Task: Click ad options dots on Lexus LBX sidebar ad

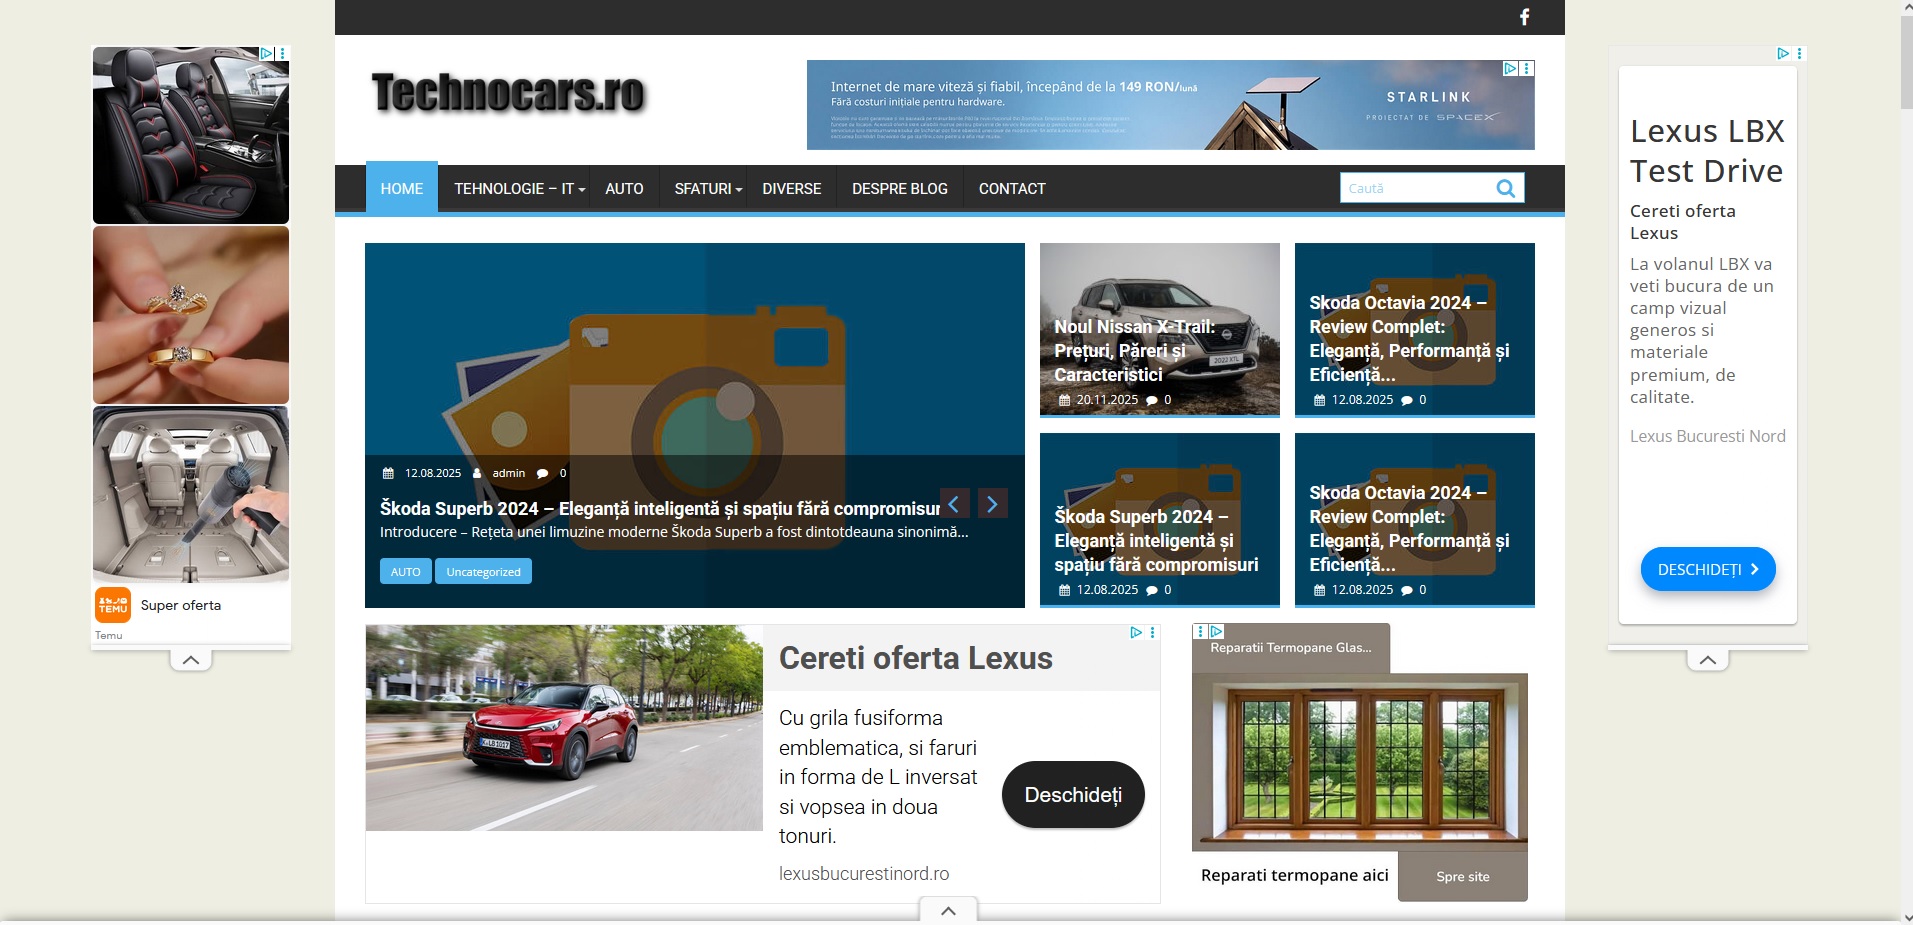Action: pos(1799,53)
